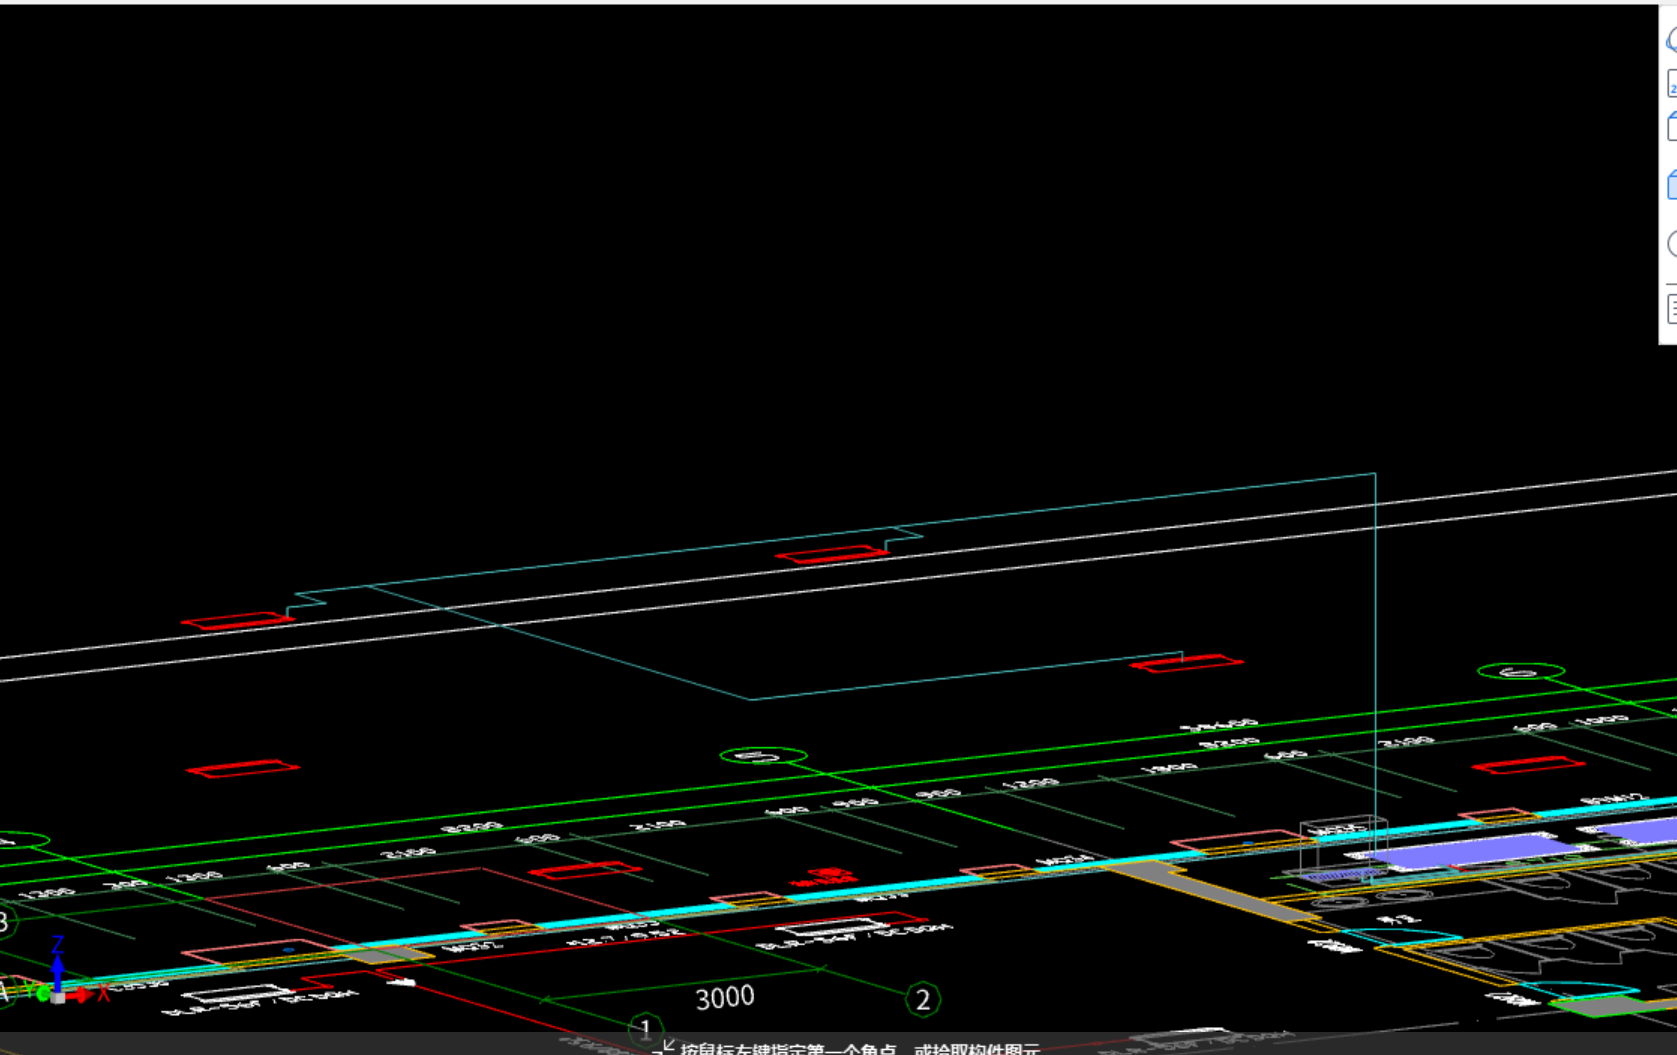Viewport: 1677px width, 1055px height.
Task: Open the list icon at side panel bottom
Action: pos(1671,308)
